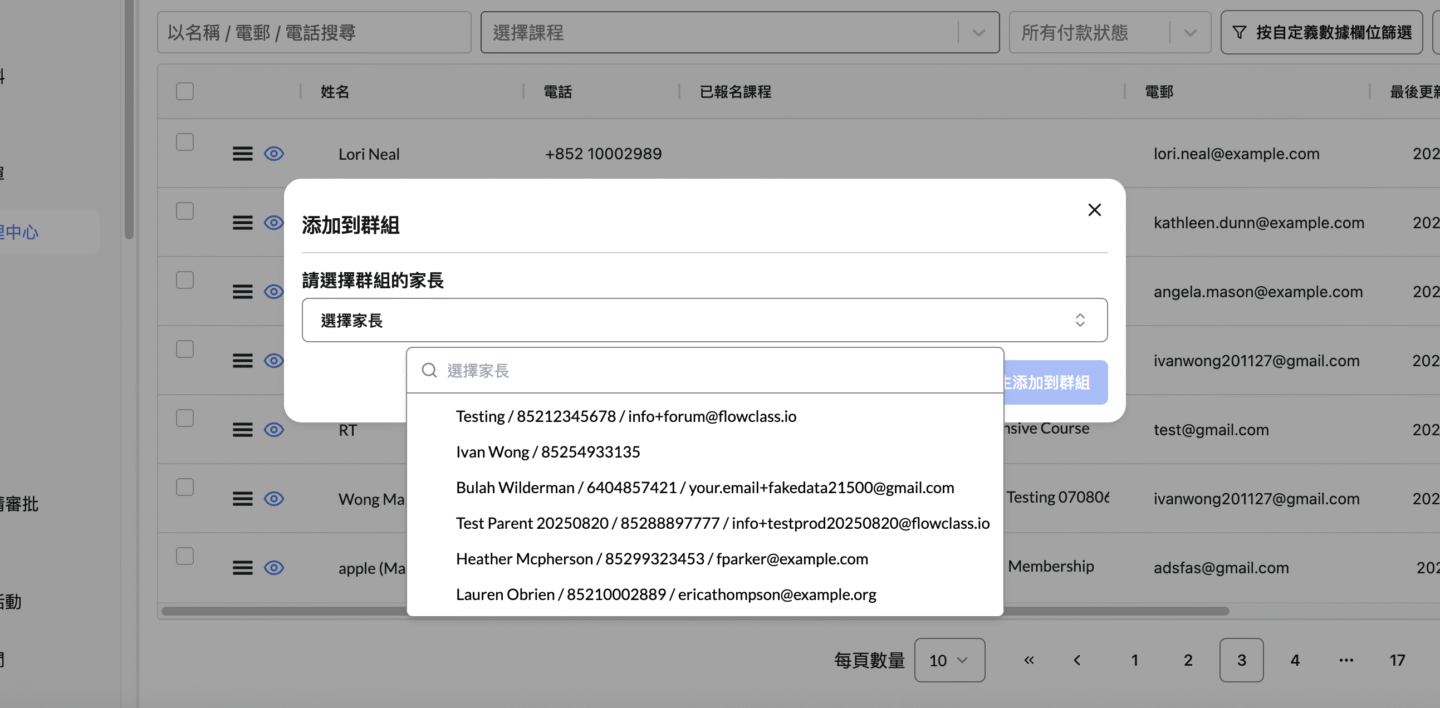Check the checkbox in the apple row
This screenshot has height=708, width=1440.
click(x=185, y=556)
